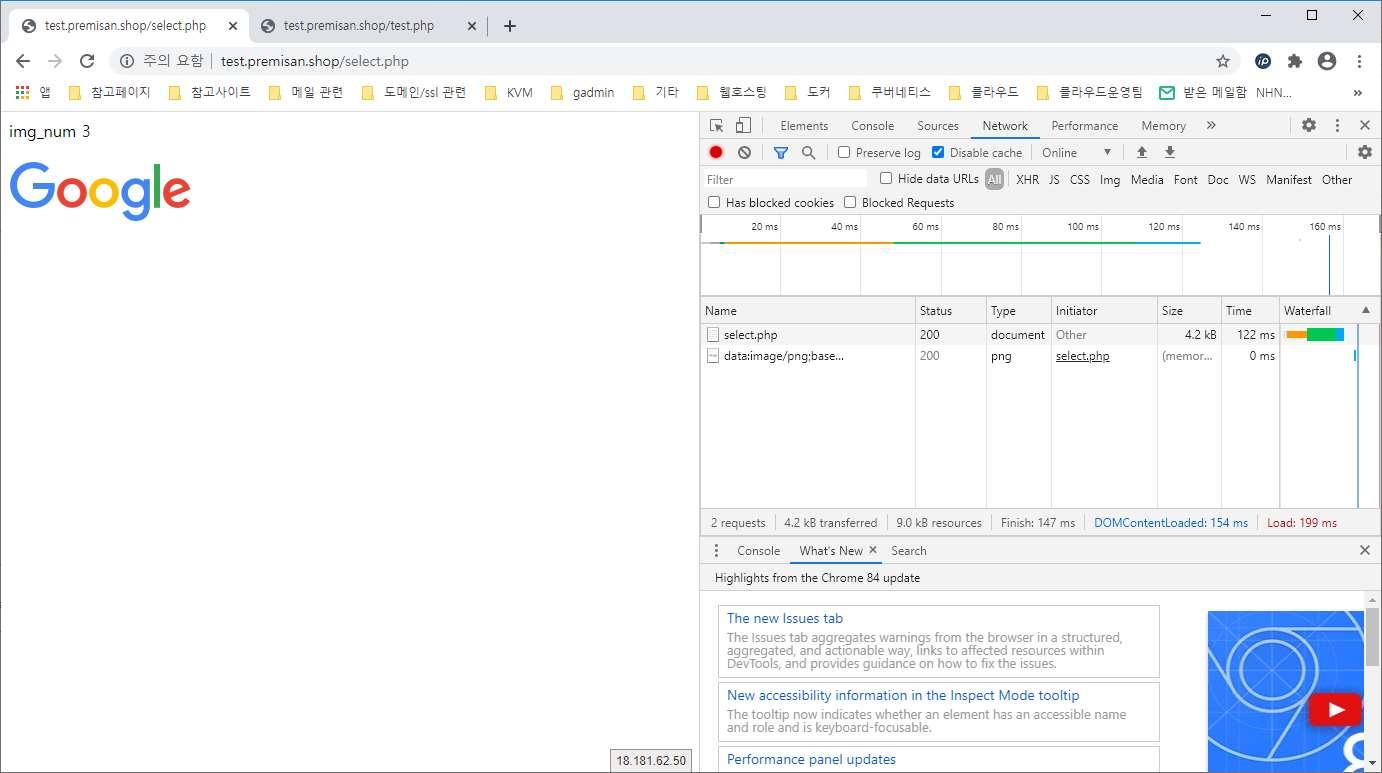Sort requests by the Size column header
1382x773 pixels.
coord(1189,310)
